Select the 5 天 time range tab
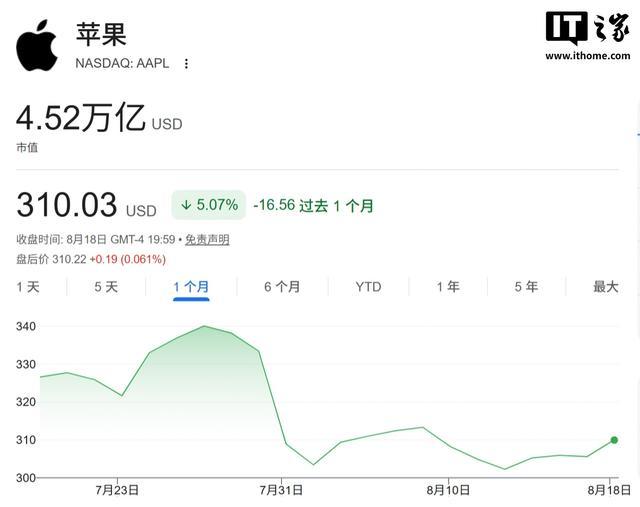Screen dimensions: 640x507 coord(106,287)
